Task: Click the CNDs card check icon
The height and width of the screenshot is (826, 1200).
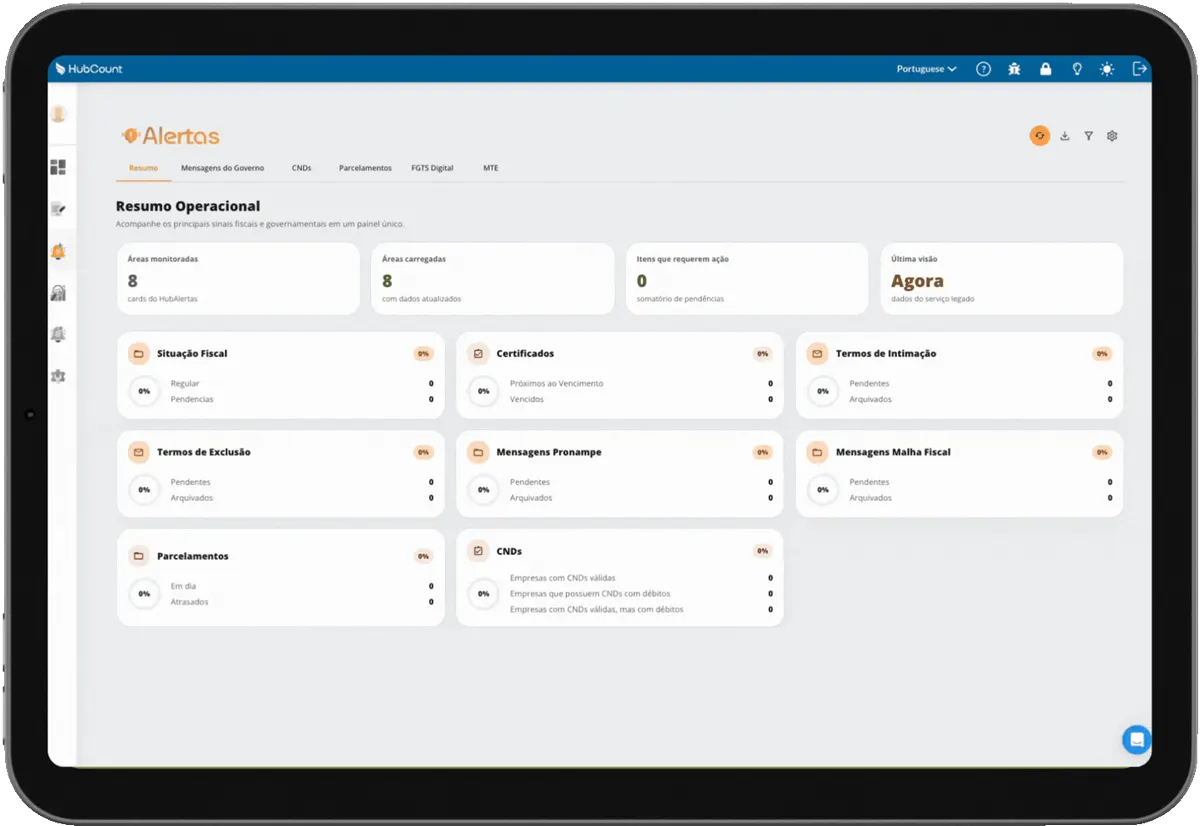Action: 478,551
